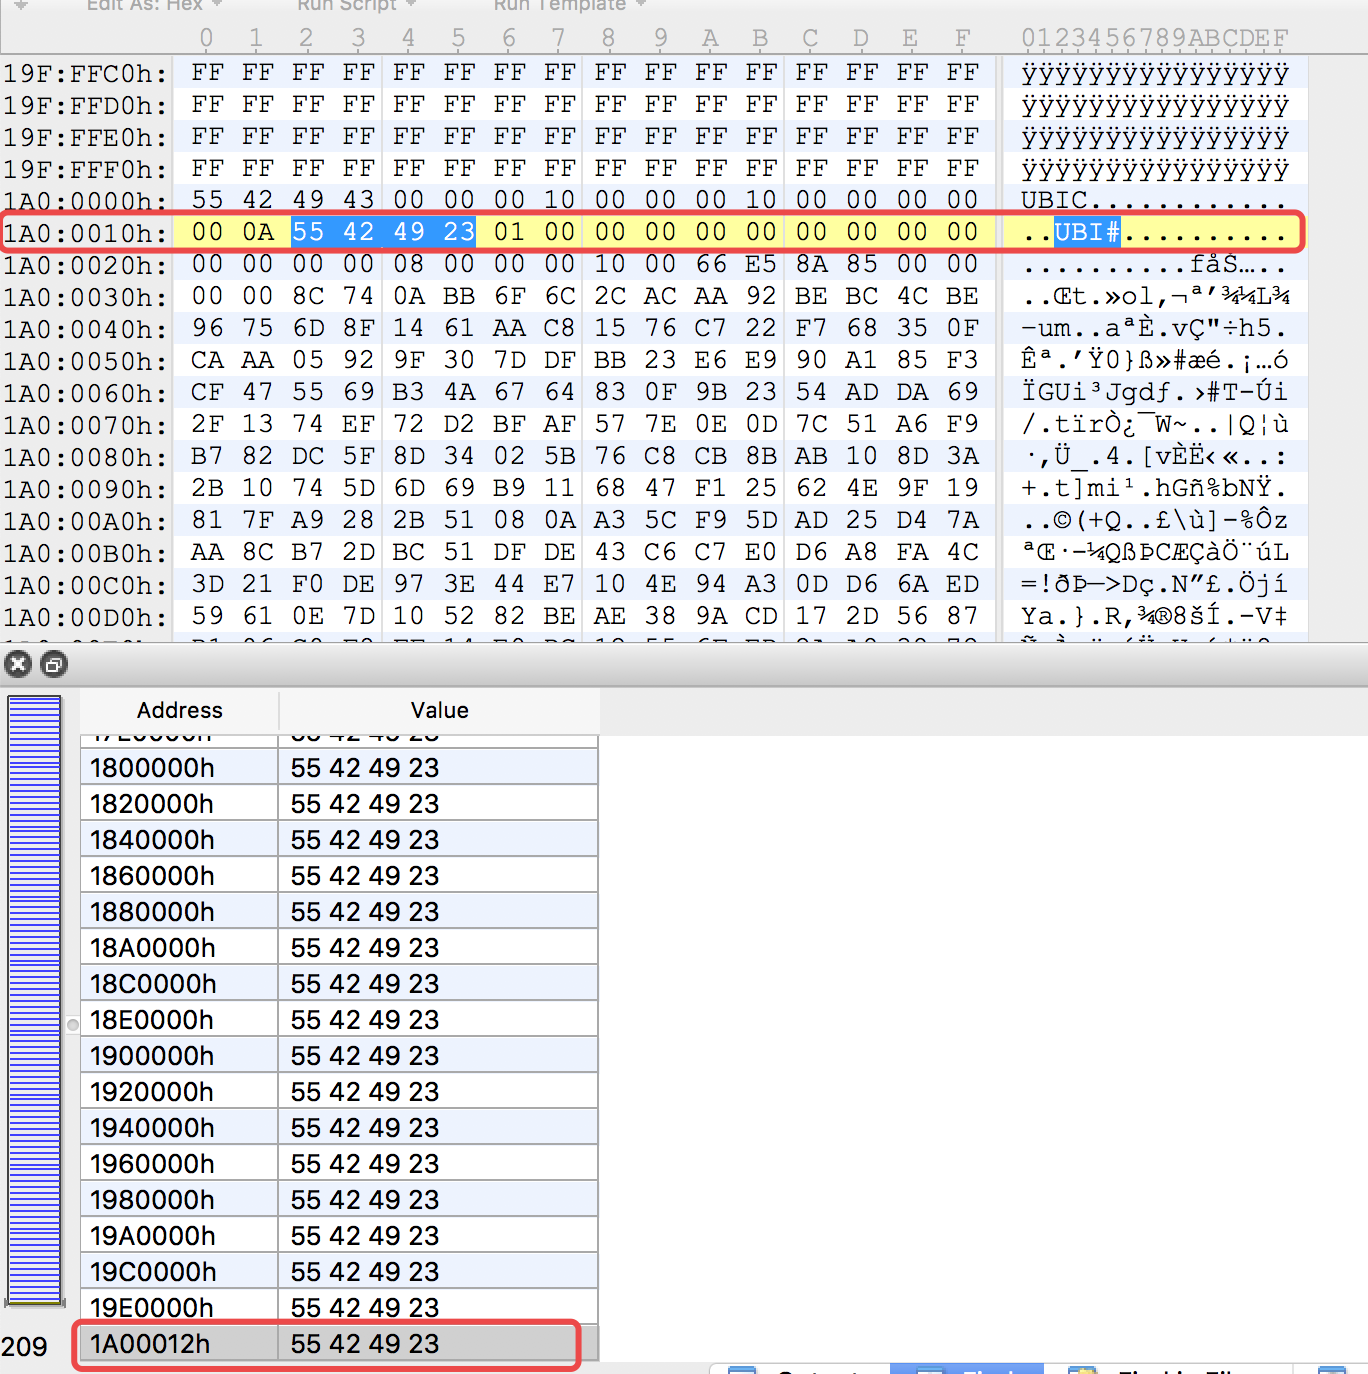The width and height of the screenshot is (1368, 1374).
Task: Click byte 66 in row 1A0:0020h
Action: pyautogui.click(x=711, y=264)
